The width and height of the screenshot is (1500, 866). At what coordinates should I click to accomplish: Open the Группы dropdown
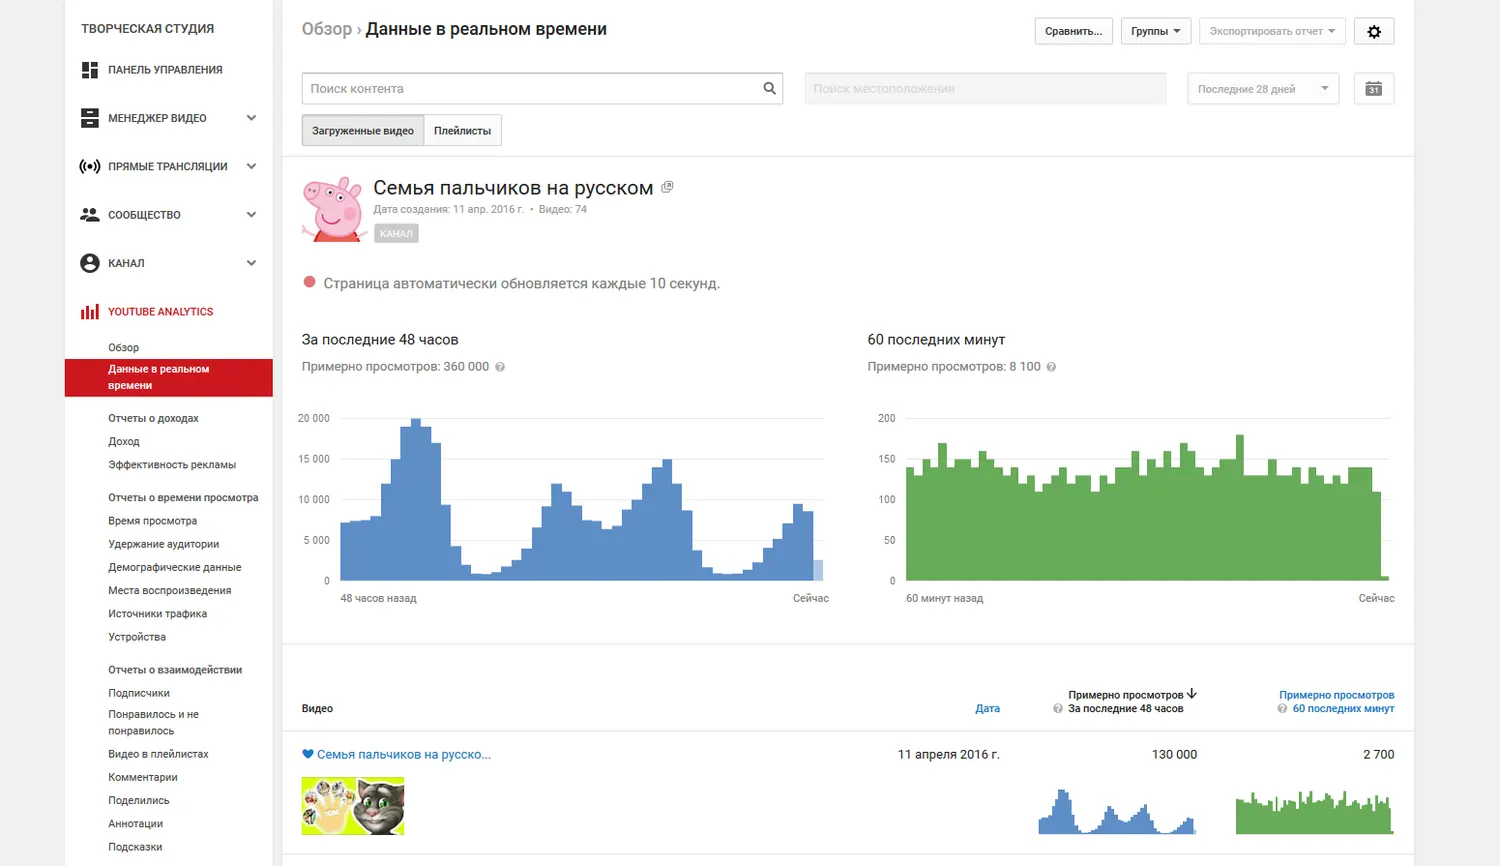pyautogui.click(x=1156, y=31)
